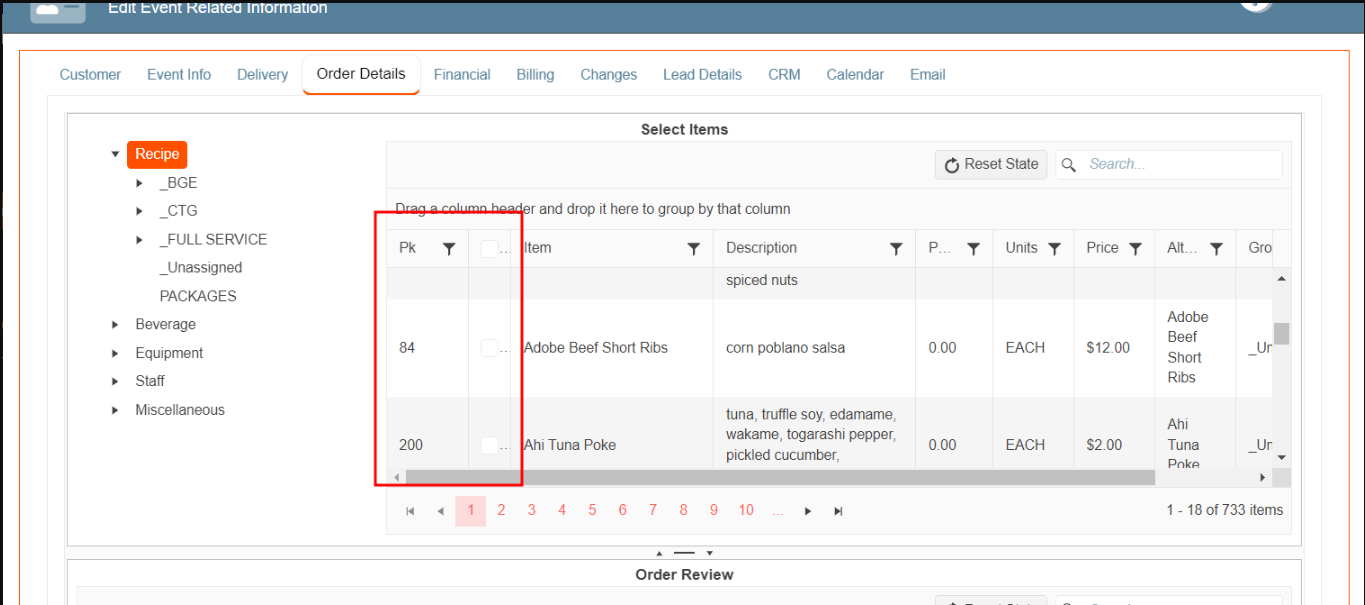
Task: Click the Description column filter icon
Action: tap(896, 249)
